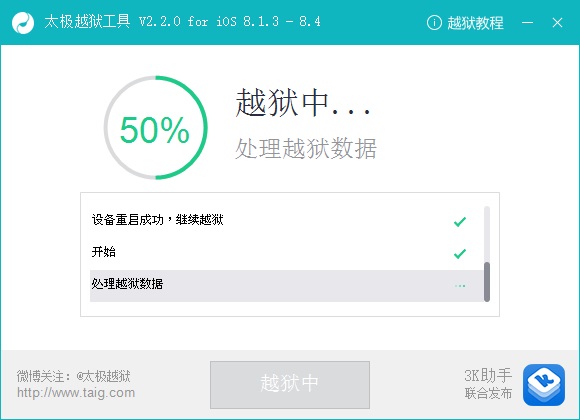The width and height of the screenshot is (580, 420).
Task: Click the log list scrollbar thumb
Action: tap(487, 282)
